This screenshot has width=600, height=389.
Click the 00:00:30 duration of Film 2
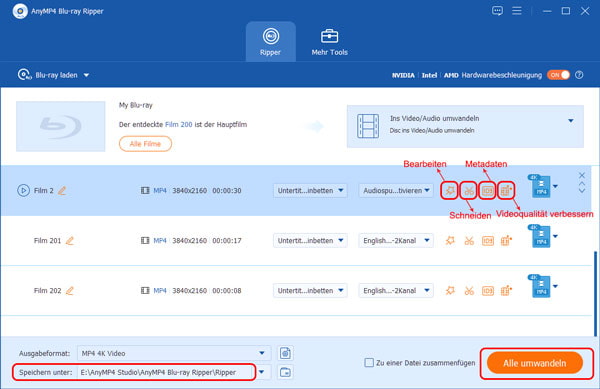[x=227, y=190]
